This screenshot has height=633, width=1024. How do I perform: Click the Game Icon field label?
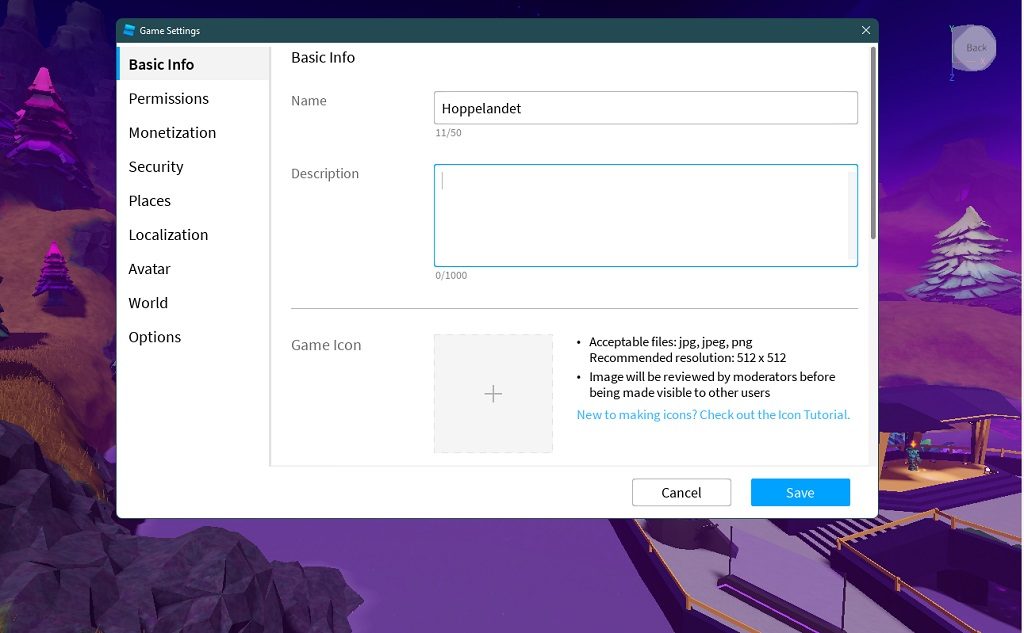click(x=326, y=345)
